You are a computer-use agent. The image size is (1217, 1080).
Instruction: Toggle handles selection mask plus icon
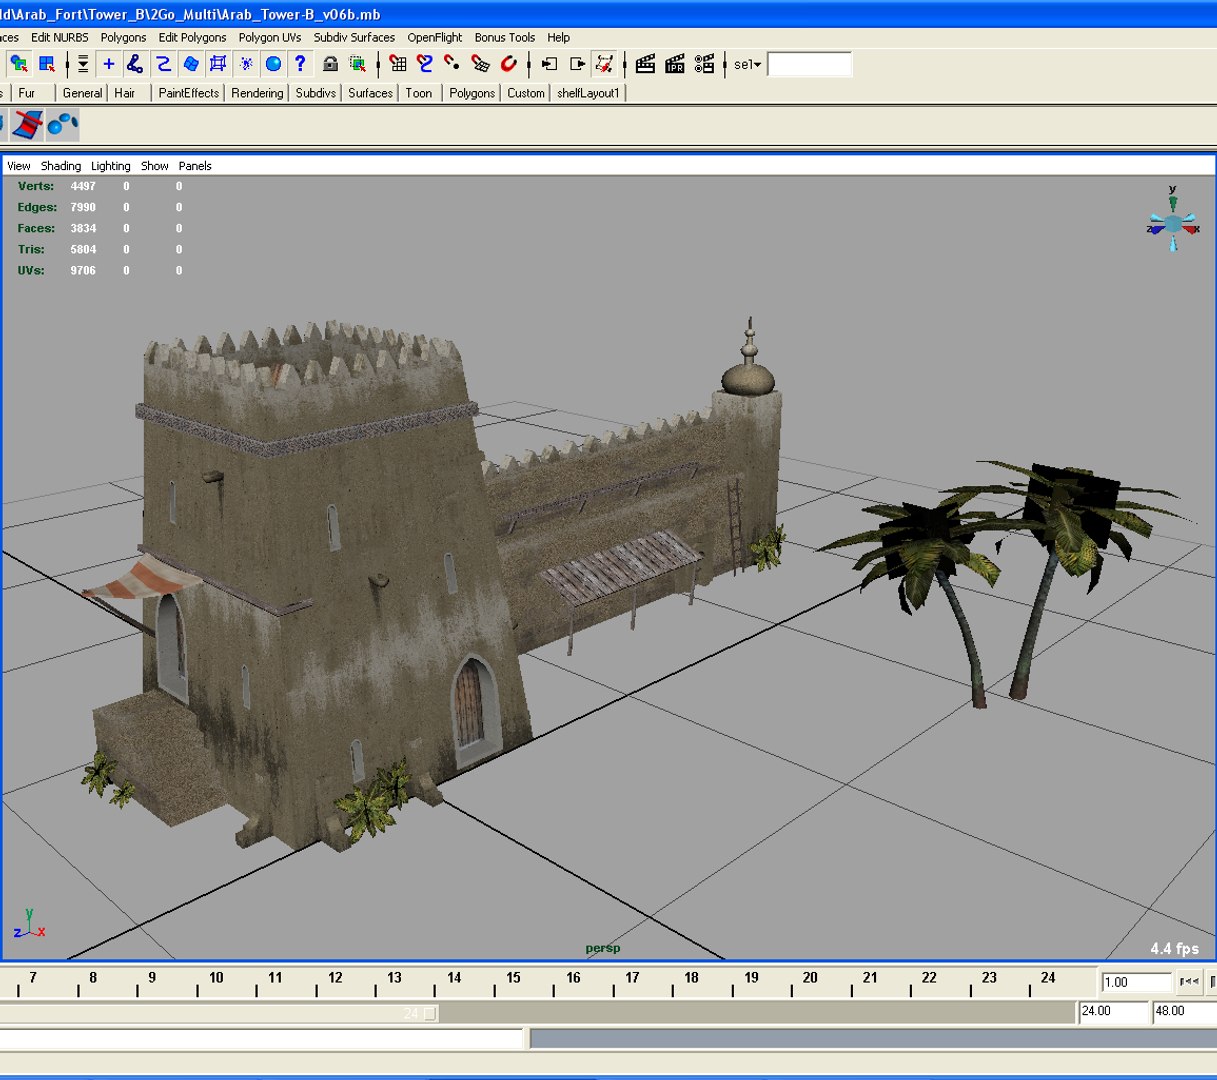[109, 64]
